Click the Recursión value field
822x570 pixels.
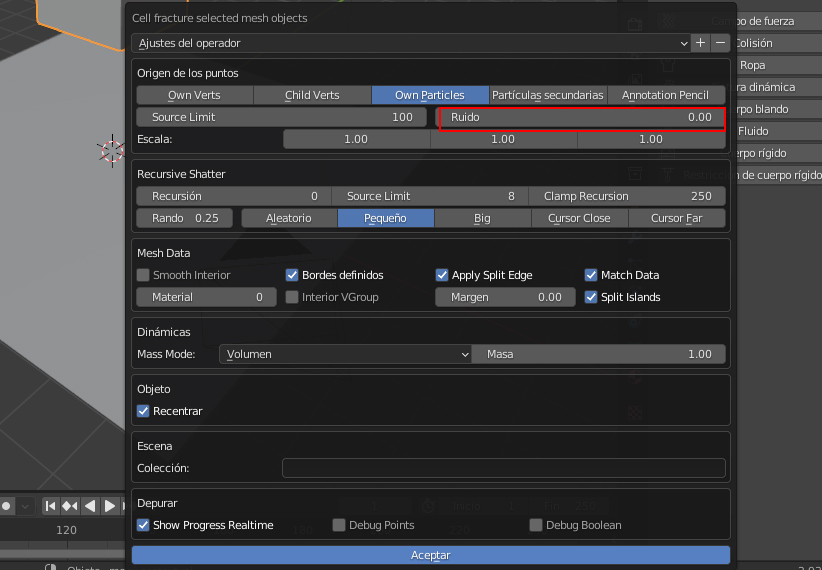tap(233, 196)
